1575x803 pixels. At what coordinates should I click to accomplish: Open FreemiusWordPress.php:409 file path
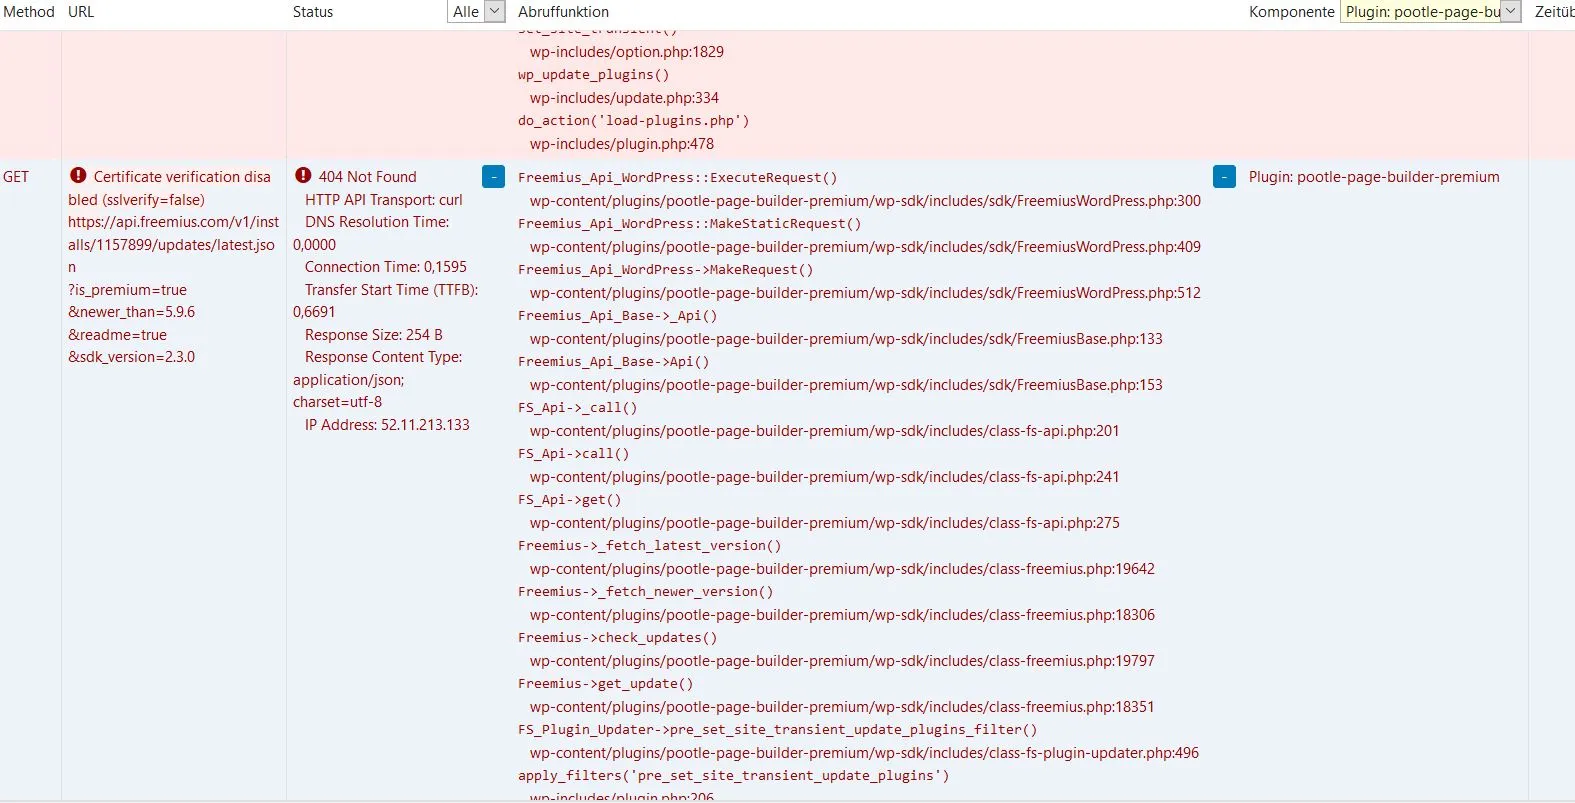pyautogui.click(x=865, y=247)
